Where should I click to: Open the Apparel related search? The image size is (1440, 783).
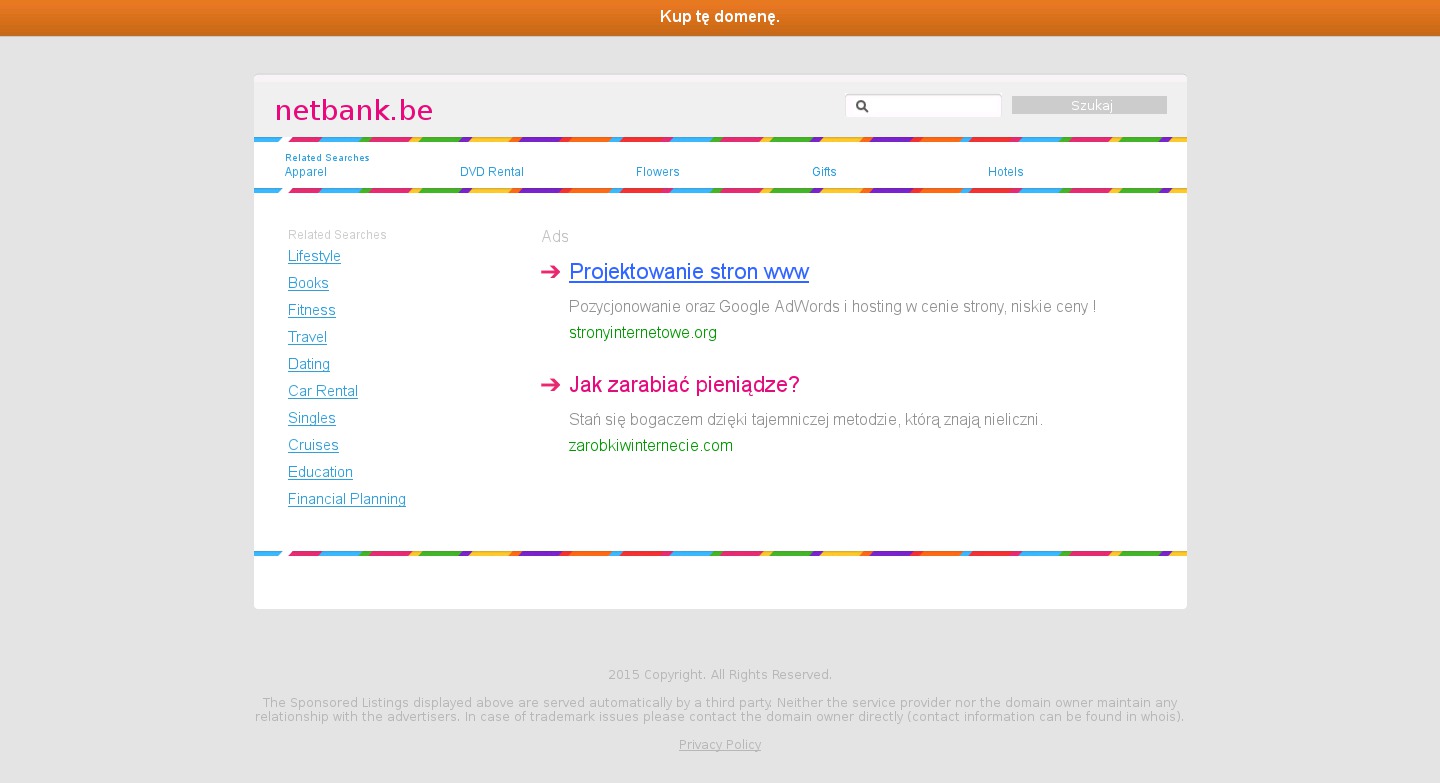[x=305, y=172]
